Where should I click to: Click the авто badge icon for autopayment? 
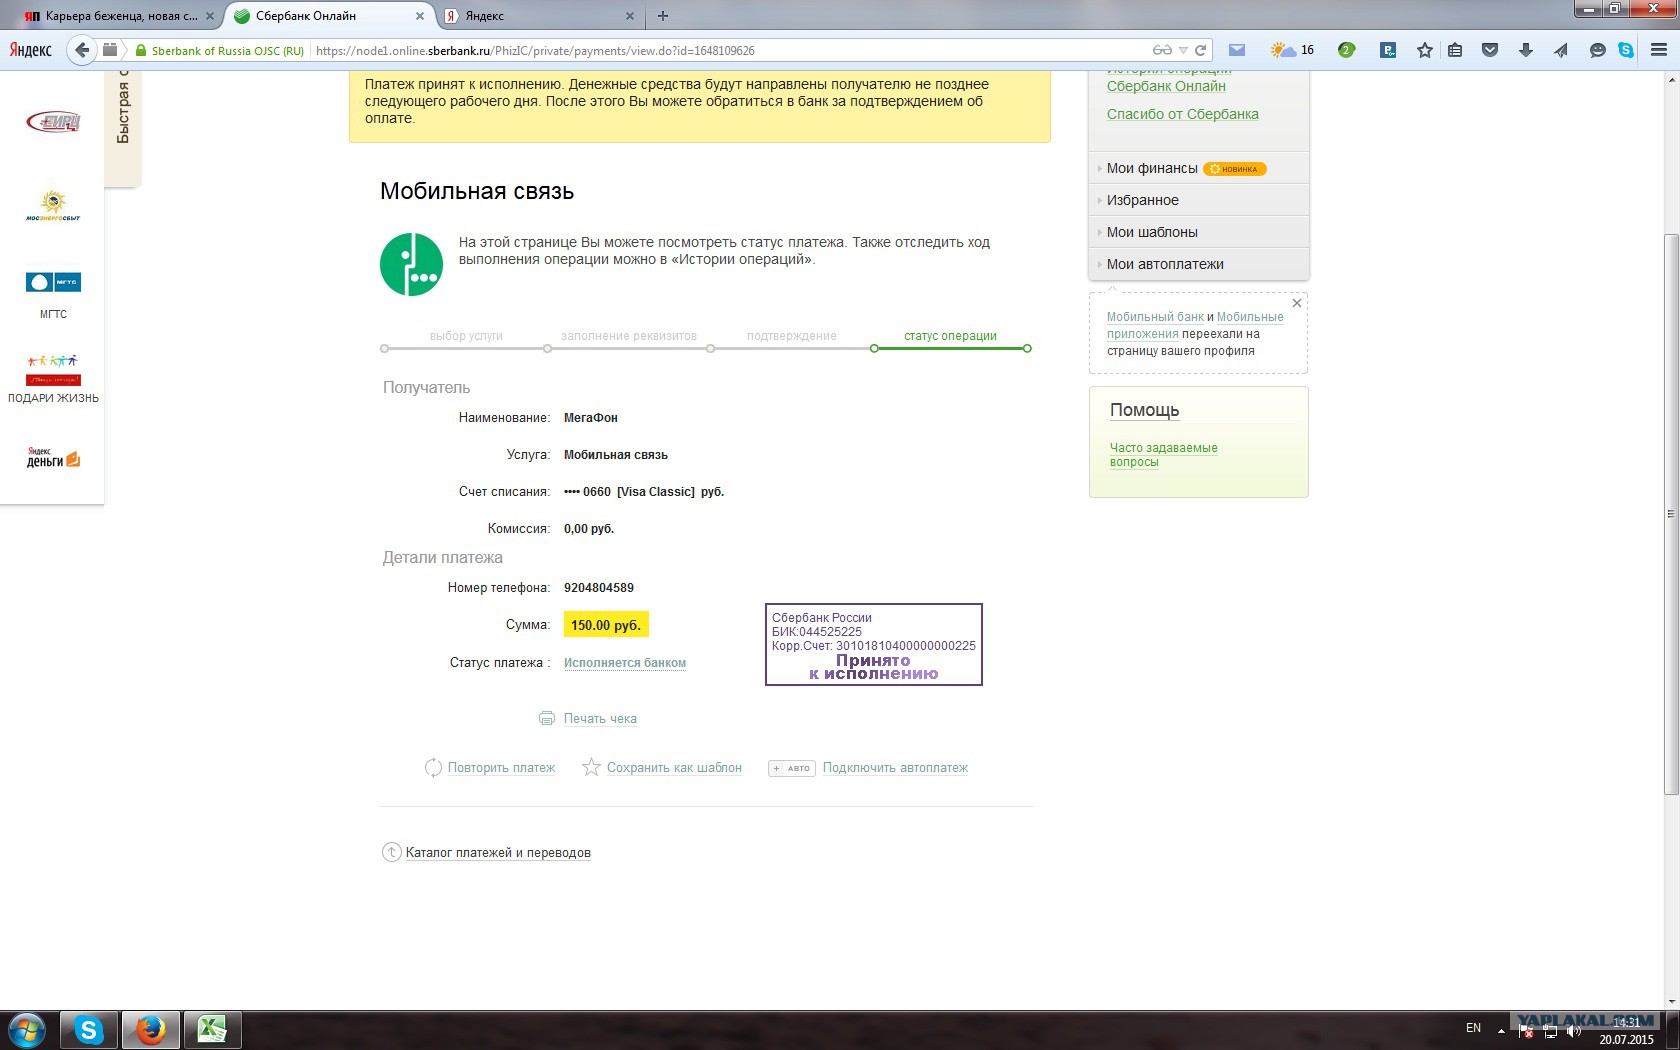792,768
